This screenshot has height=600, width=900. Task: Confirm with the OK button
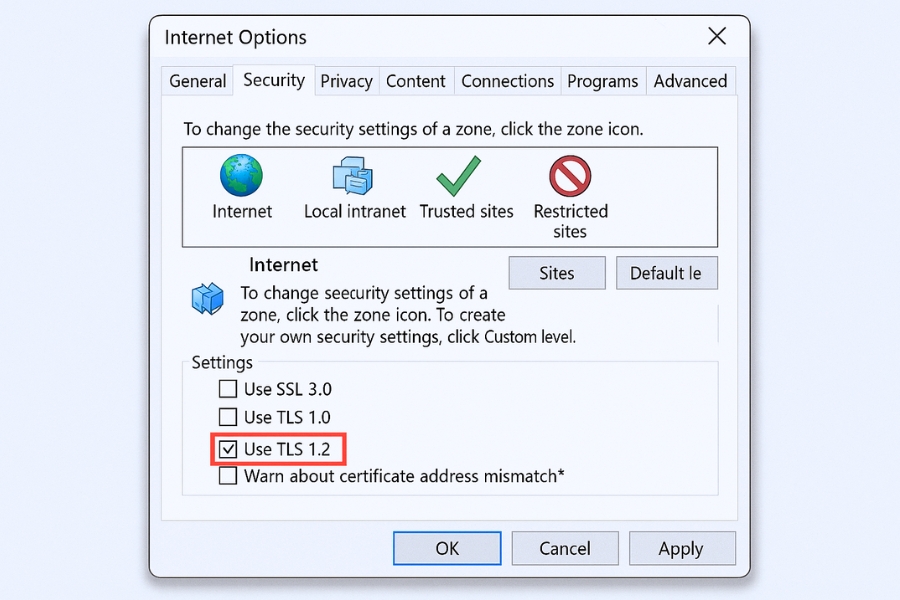coord(447,548)
